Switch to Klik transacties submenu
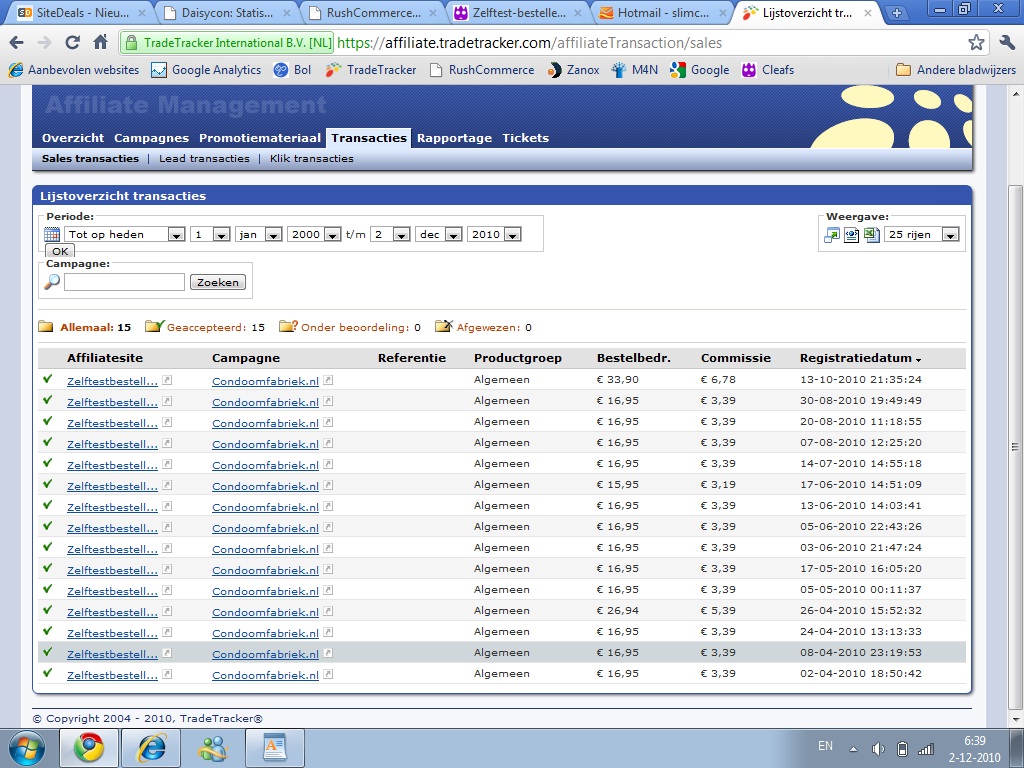This screenshot has height=768, width=1024. [x=312, y=159]
